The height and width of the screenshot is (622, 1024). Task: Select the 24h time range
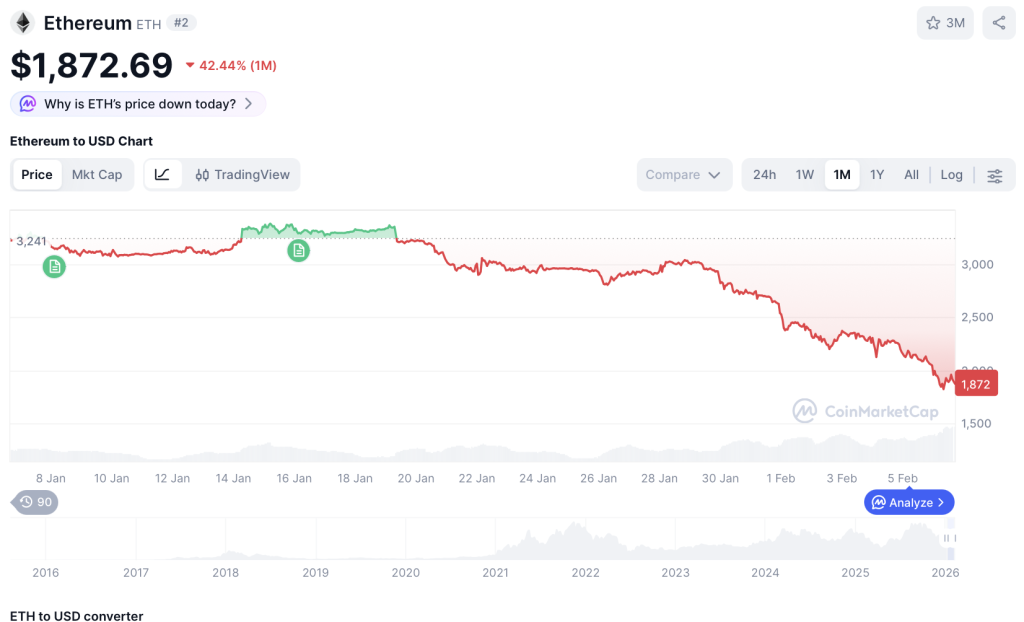pyautogui.click(x=764, y=175)
